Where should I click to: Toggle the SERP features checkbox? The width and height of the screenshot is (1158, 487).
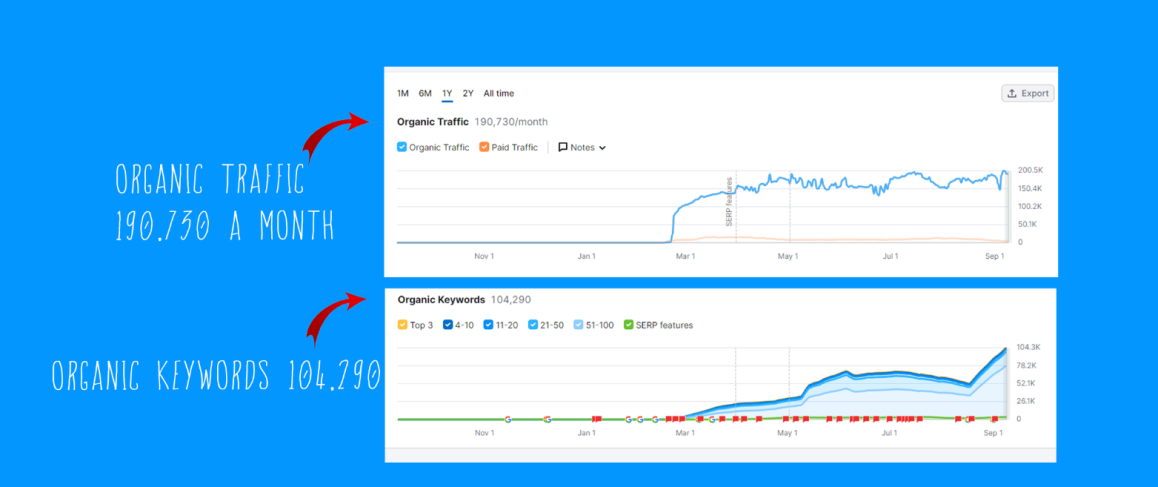pyautogui.click(x=628, y=324)
